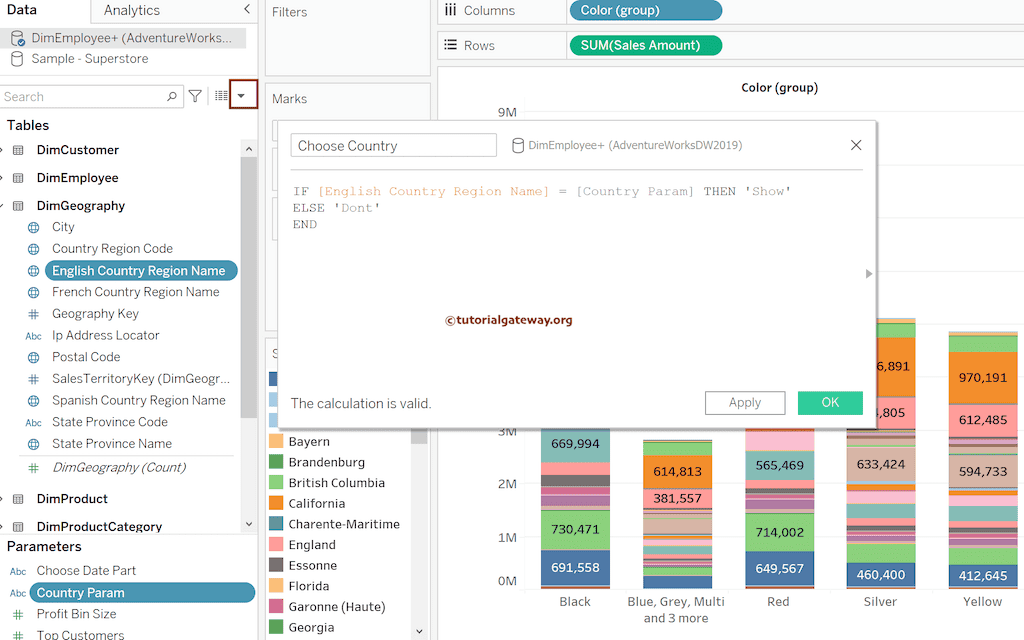This screenshot has width=1024, height=640.
Task: Click the DimCustomer table icon
Action: [18, 150]
